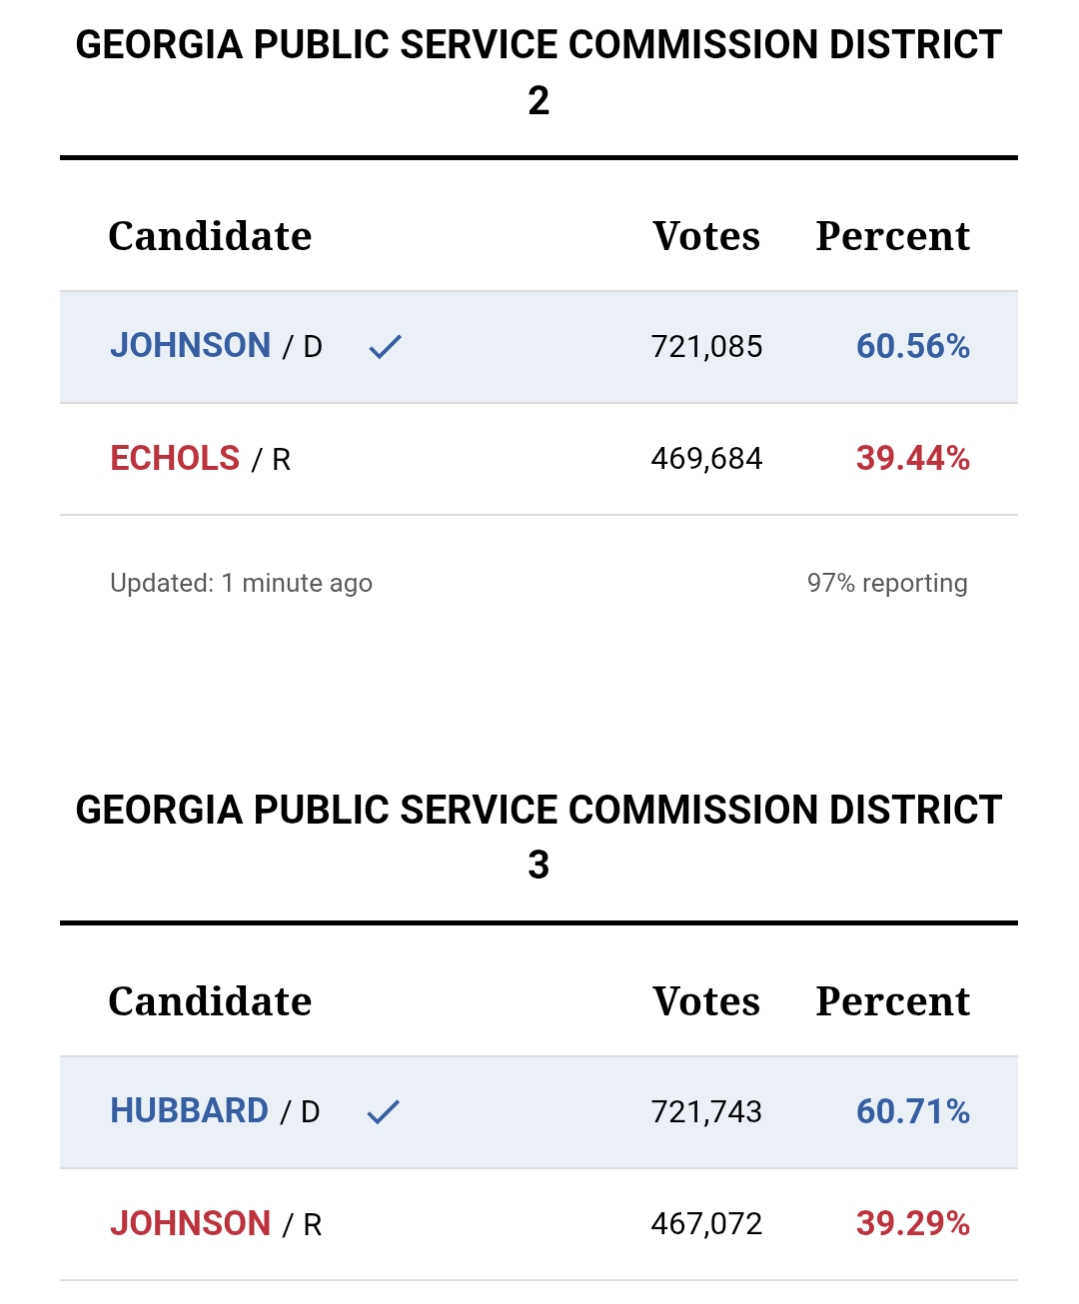1079x1304 pixels.
Task: Click the District 2 Percent column header
Action: (x=892, y=237)
